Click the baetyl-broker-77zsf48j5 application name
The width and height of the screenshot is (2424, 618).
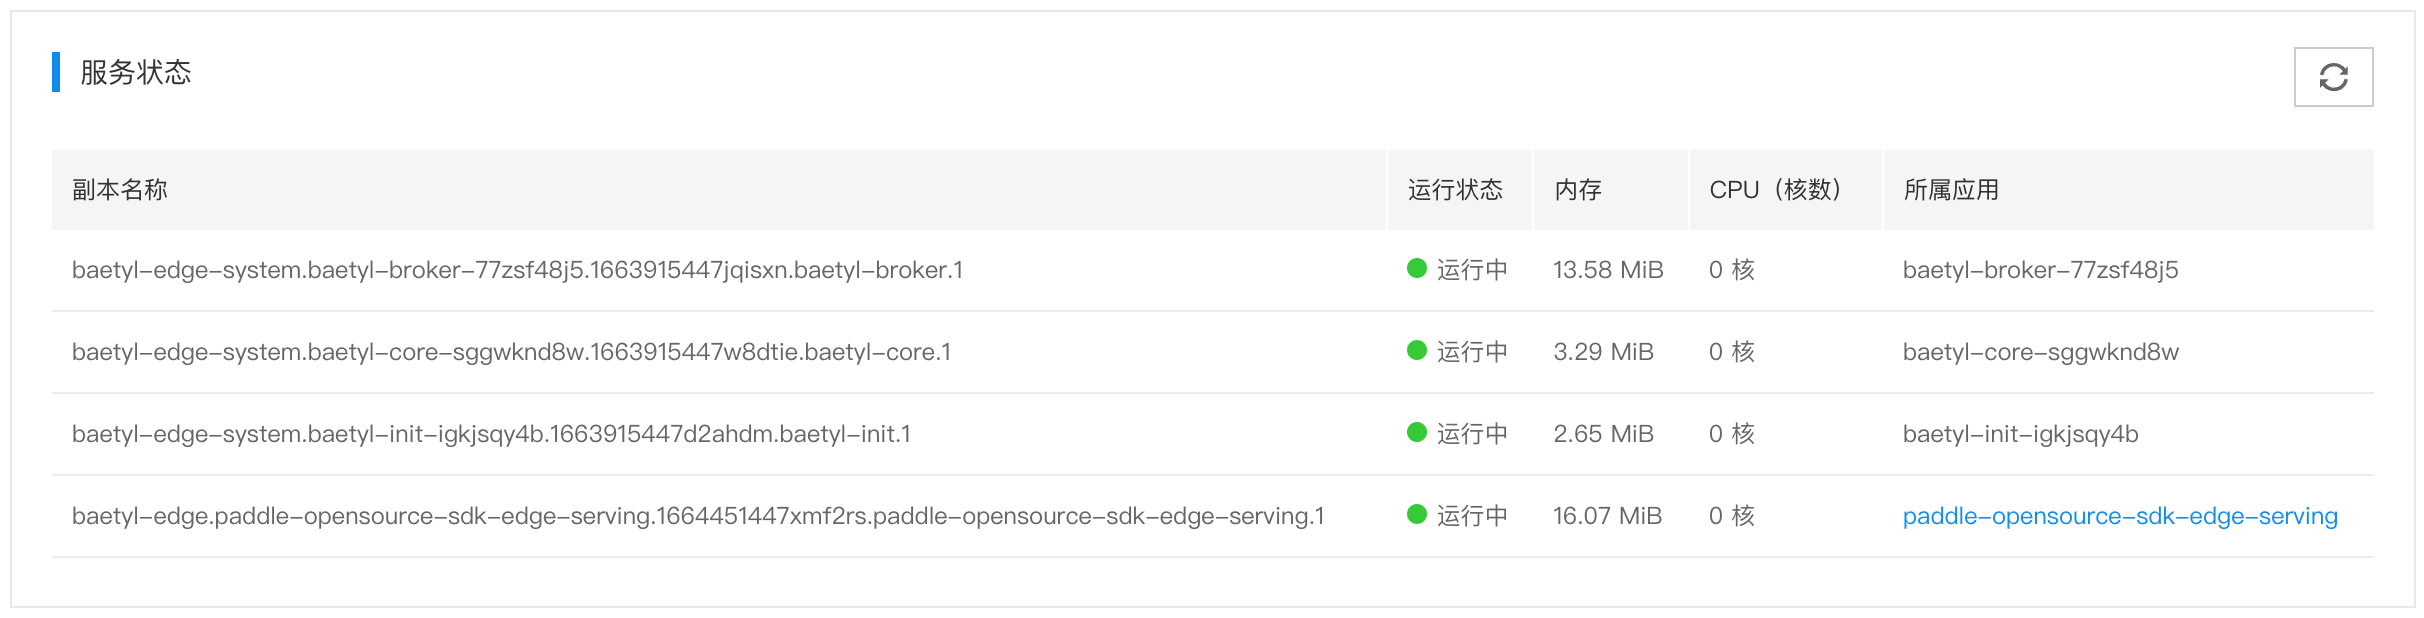point(2040,270)
